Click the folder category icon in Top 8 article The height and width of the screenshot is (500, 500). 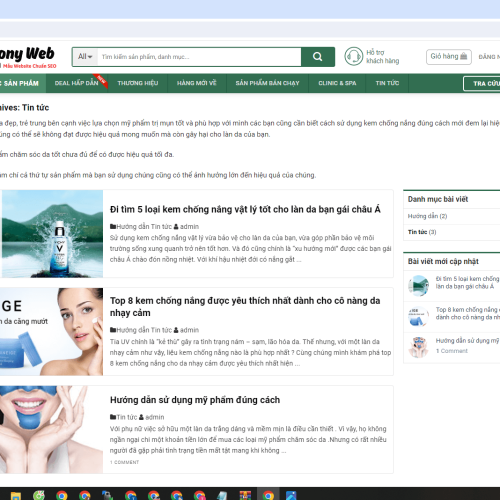click(x=113, y=330)
